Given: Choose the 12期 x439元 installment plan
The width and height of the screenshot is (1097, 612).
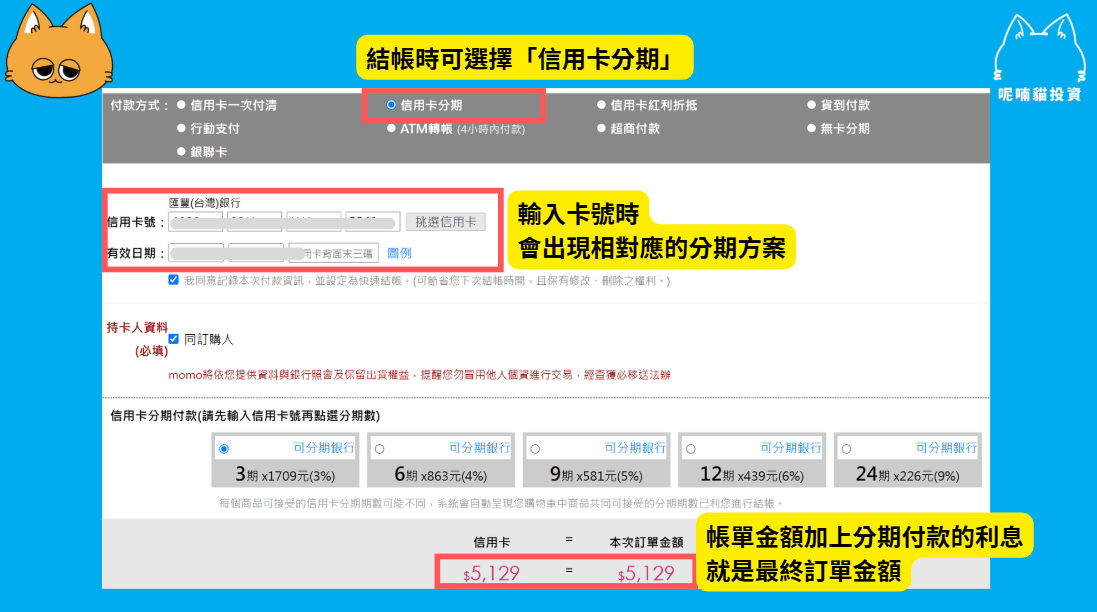Looking at the screenshot, I should [691, 449].
